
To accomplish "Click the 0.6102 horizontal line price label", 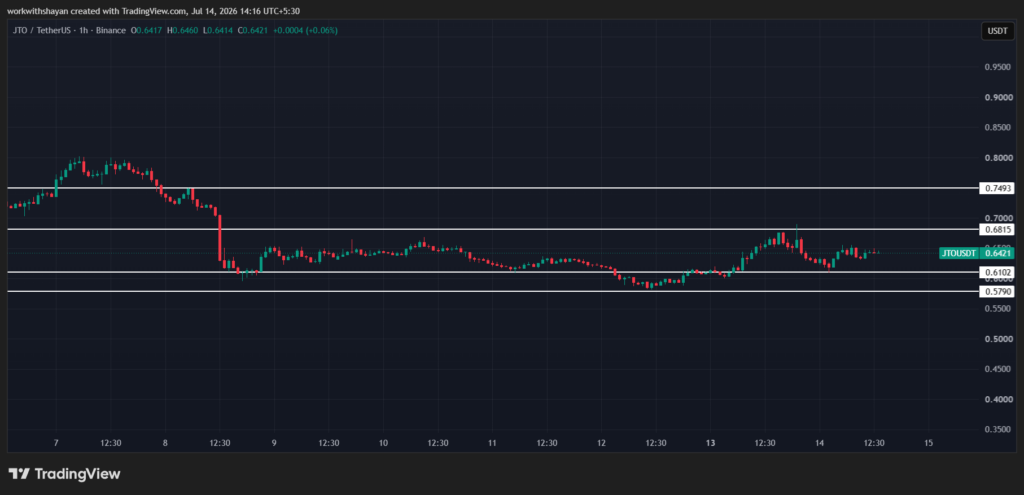I will [997, 272].
